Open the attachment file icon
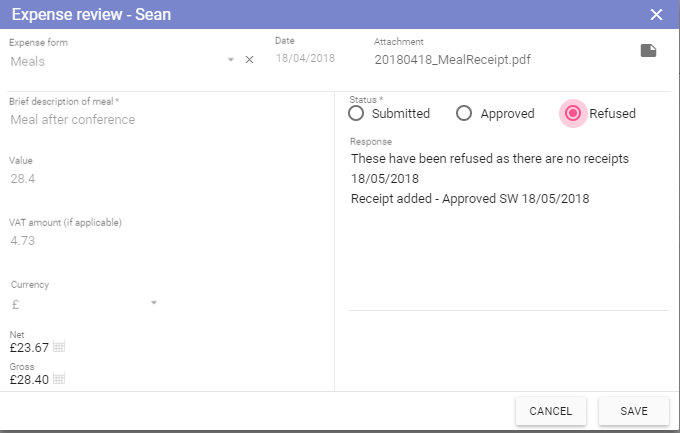Screen dimensions: 680x433 point(648,51)
